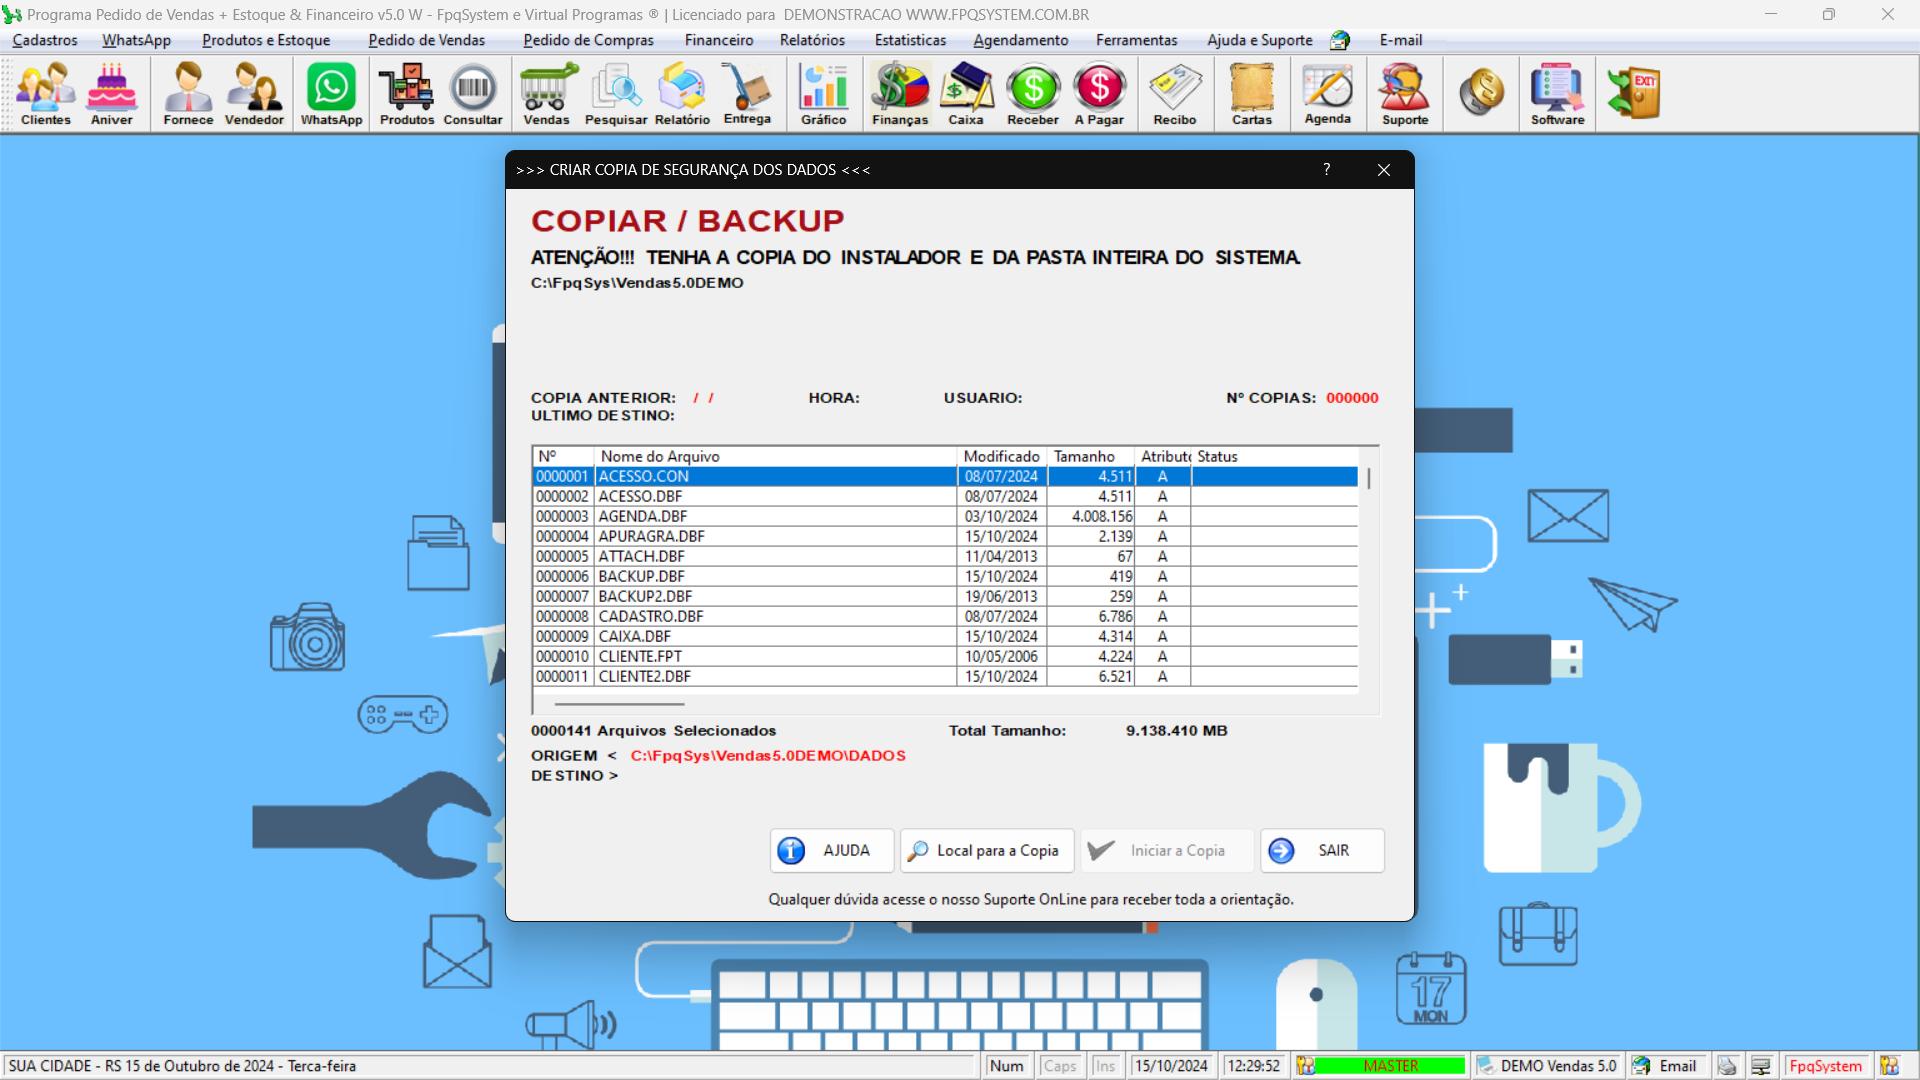Select the CAIXA.DBF file row
1920x1080 pixels.
tap(945, 636)
